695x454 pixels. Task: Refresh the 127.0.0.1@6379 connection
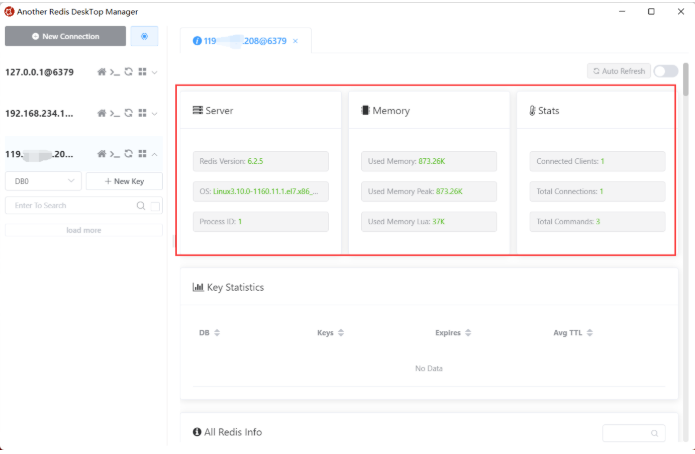tap(129, 71)
